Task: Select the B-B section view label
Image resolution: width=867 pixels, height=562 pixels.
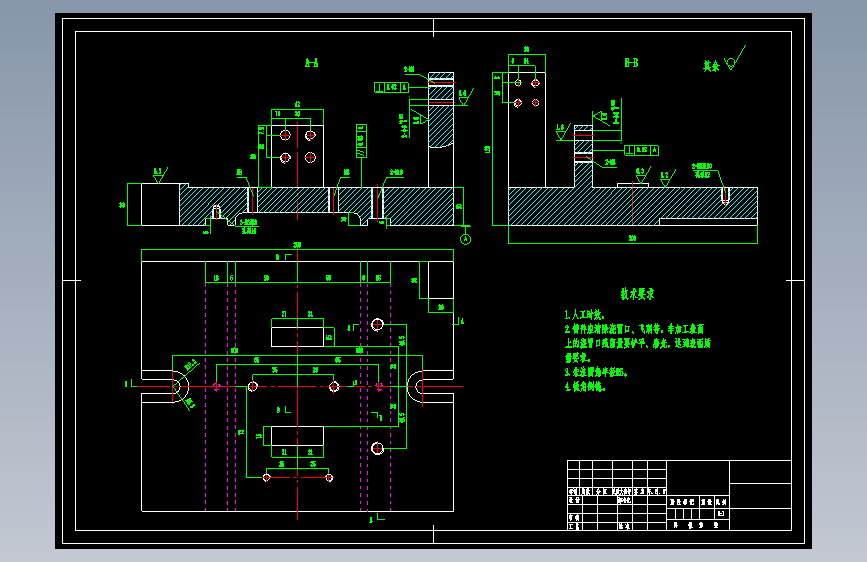Action: (x=631, y=63)
